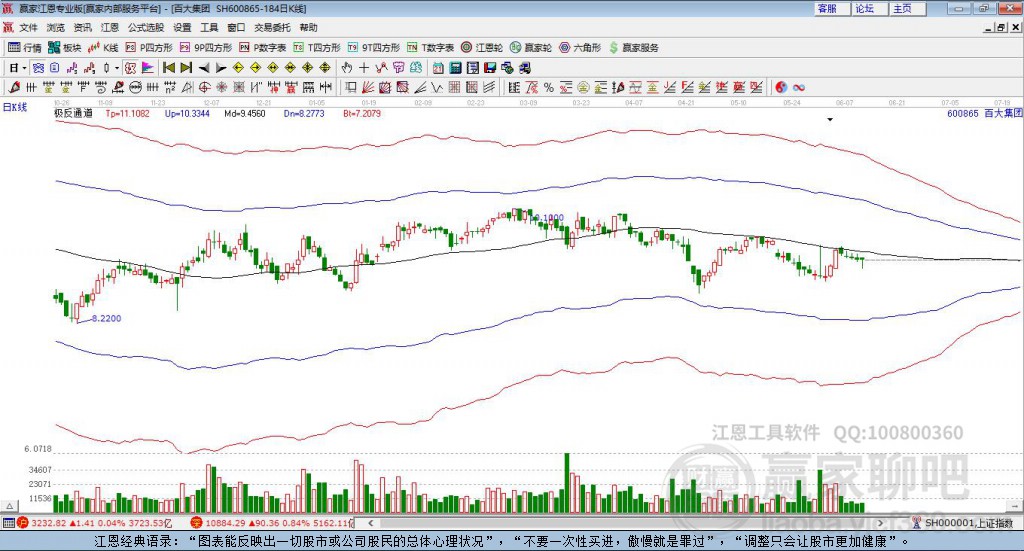Open the P四方形 tool
1024x551 pixels.
[x=149, y=48]
